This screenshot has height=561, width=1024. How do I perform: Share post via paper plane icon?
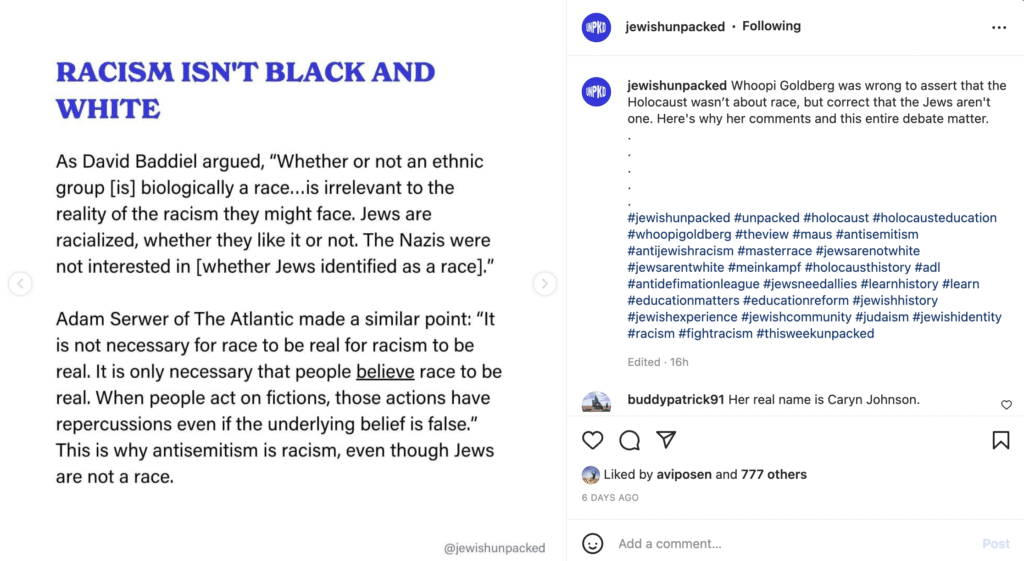pos(666,440)
